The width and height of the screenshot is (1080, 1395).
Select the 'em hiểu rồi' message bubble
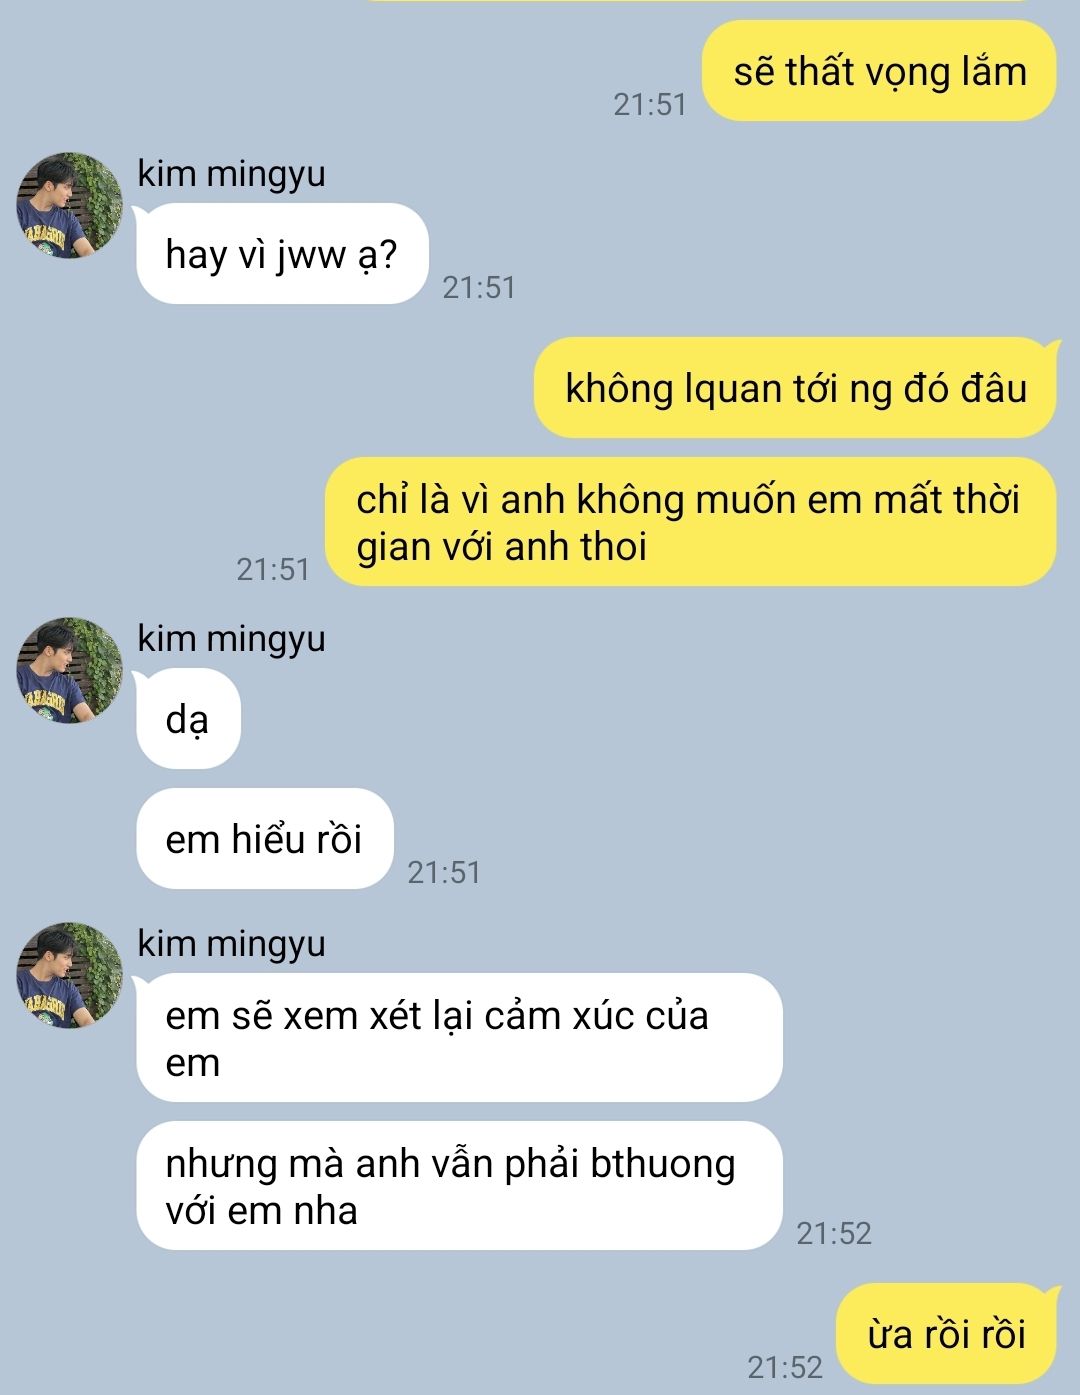click(x=265, y=838)
